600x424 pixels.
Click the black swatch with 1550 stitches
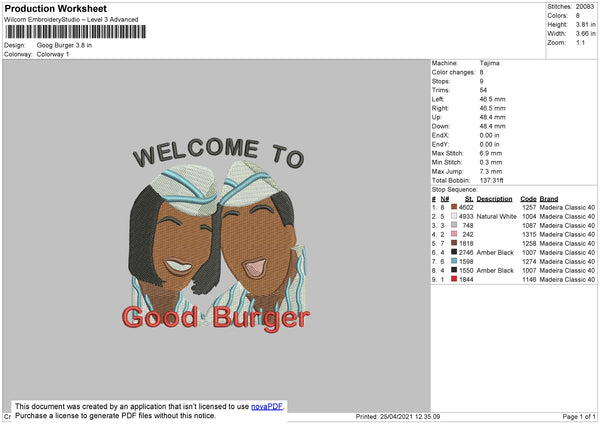[454, 270]
